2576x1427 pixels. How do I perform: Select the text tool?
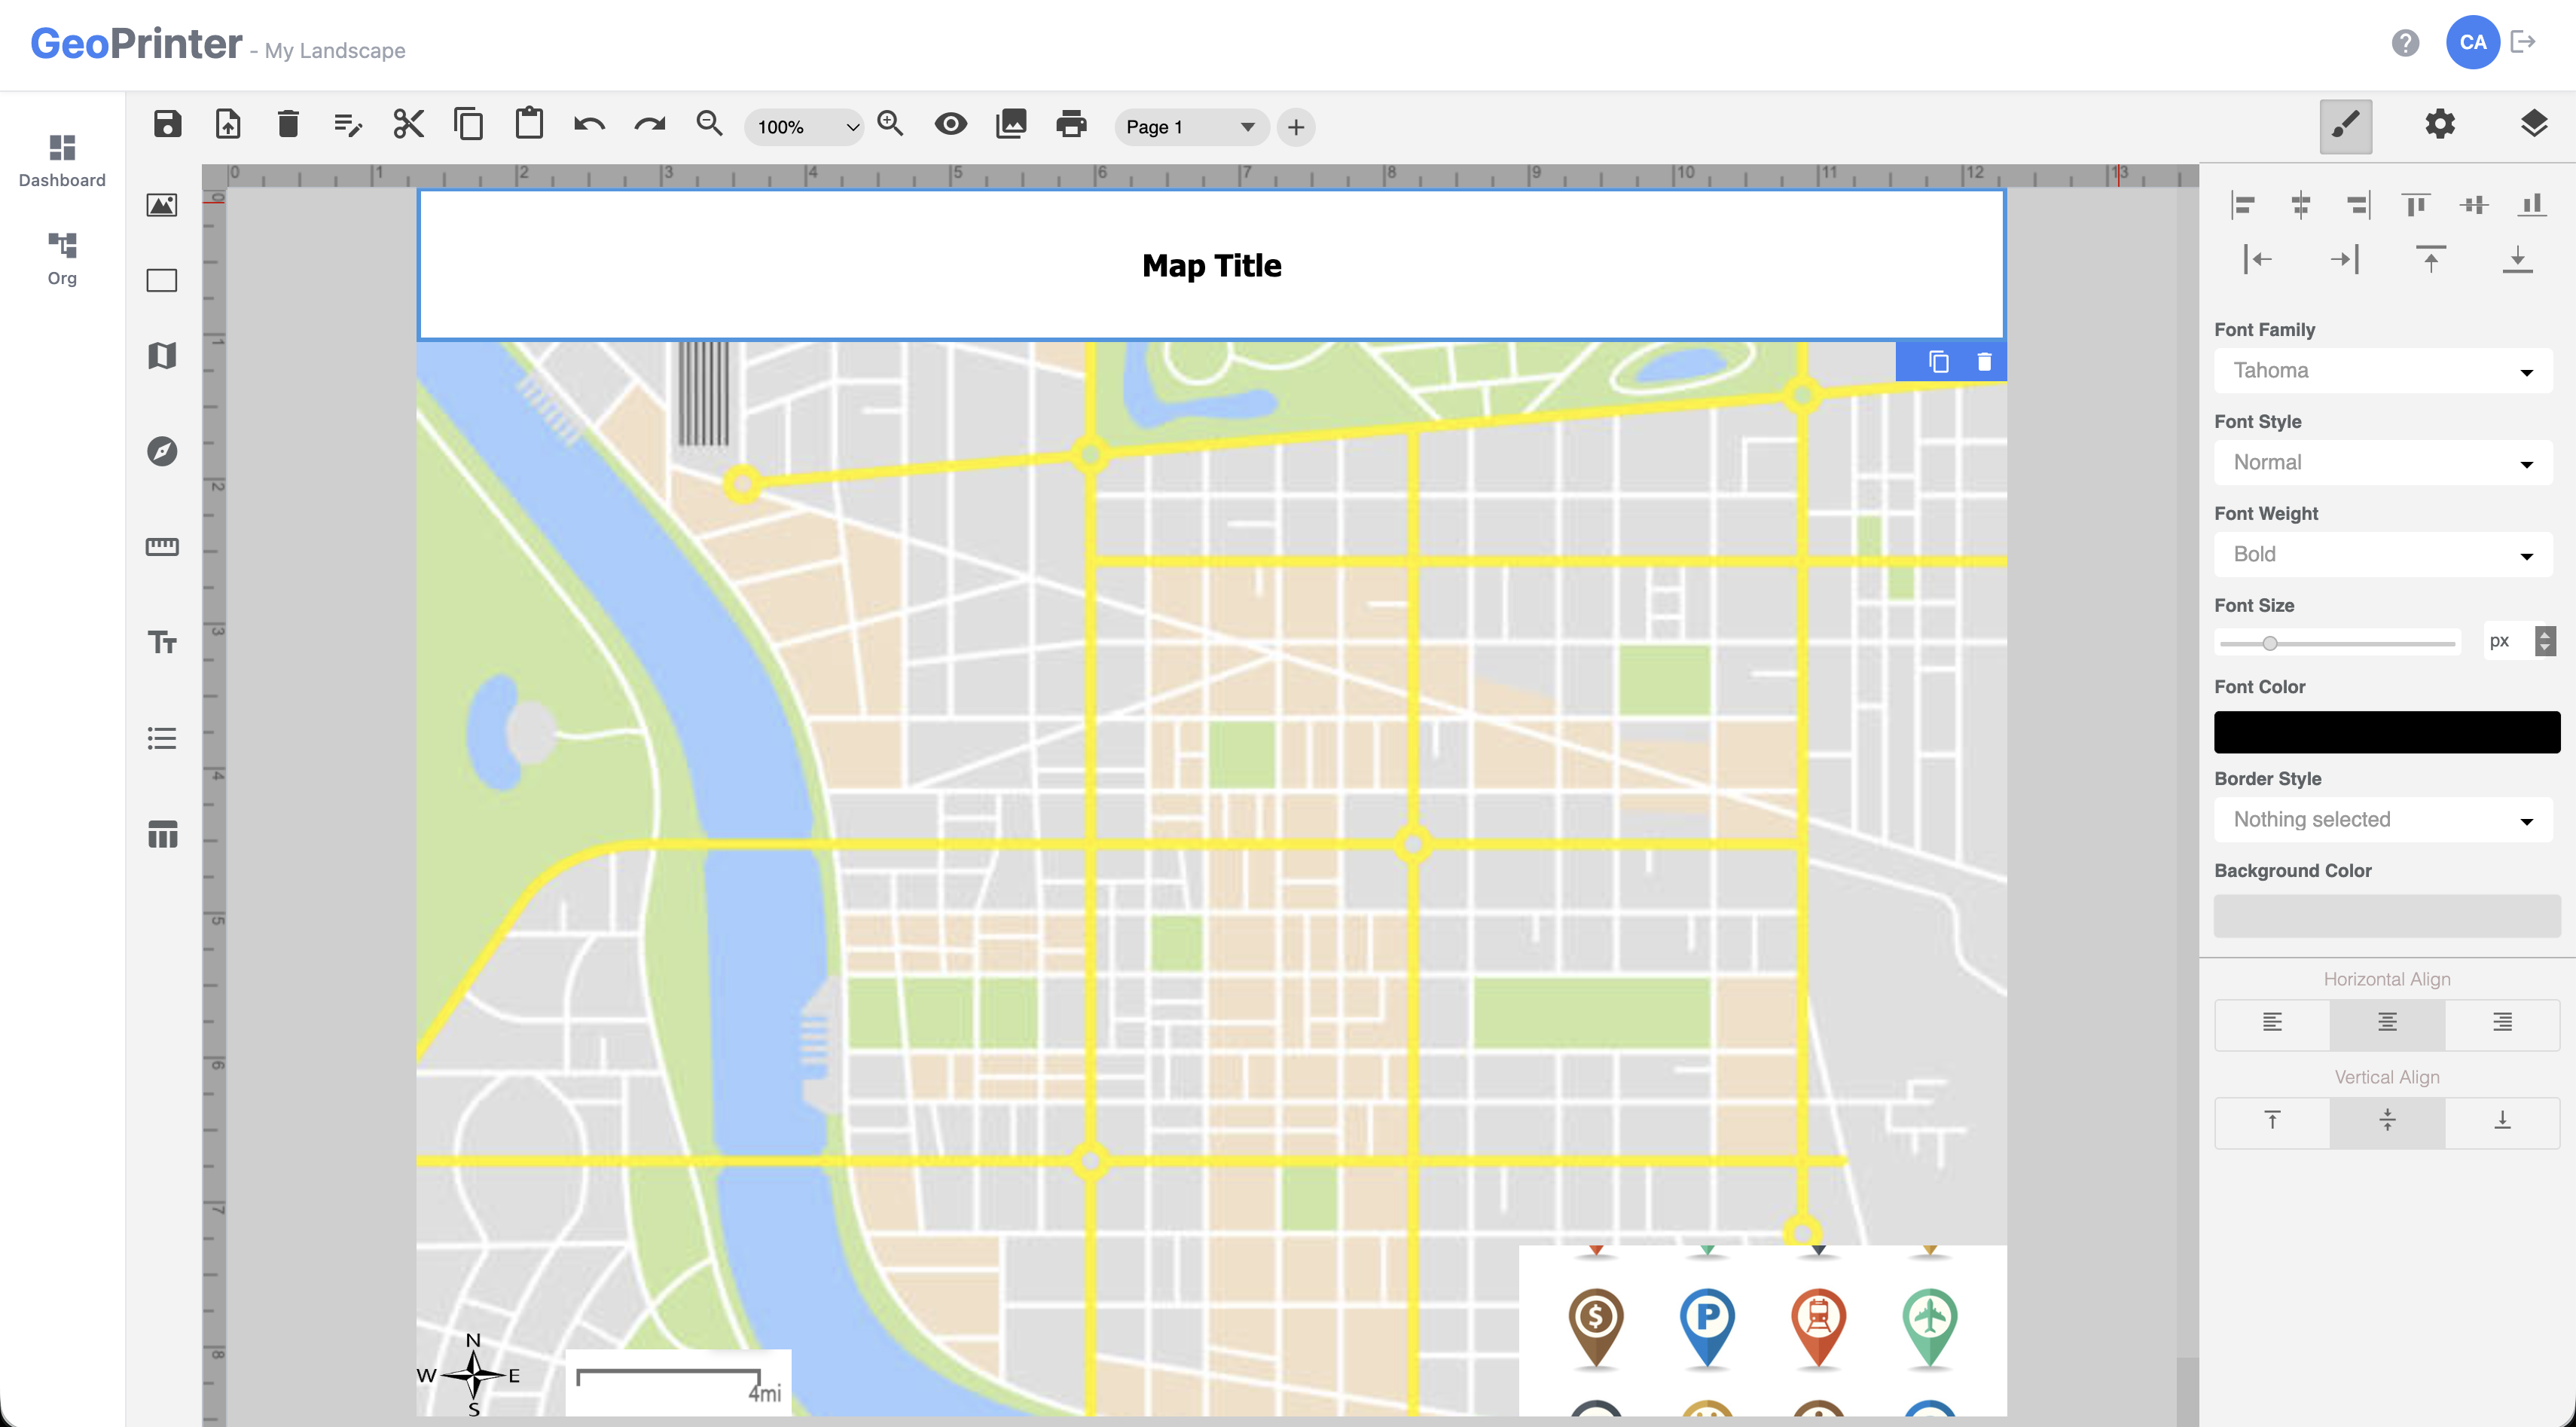pyautogui.click(x=162, y=642)
